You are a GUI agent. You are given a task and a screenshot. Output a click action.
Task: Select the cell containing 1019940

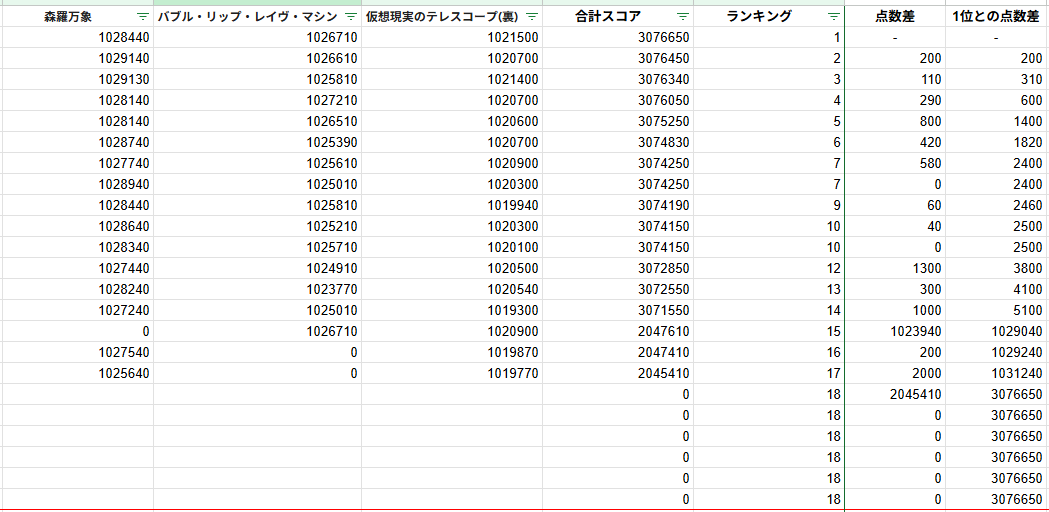[x=452, y=205]
